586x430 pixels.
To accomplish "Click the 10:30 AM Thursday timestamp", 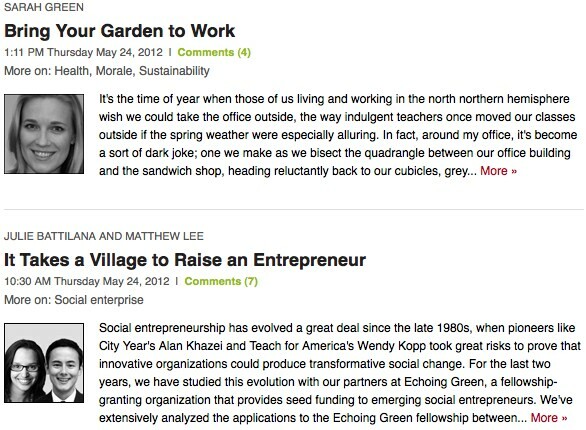I will click(x=87, y=281).
